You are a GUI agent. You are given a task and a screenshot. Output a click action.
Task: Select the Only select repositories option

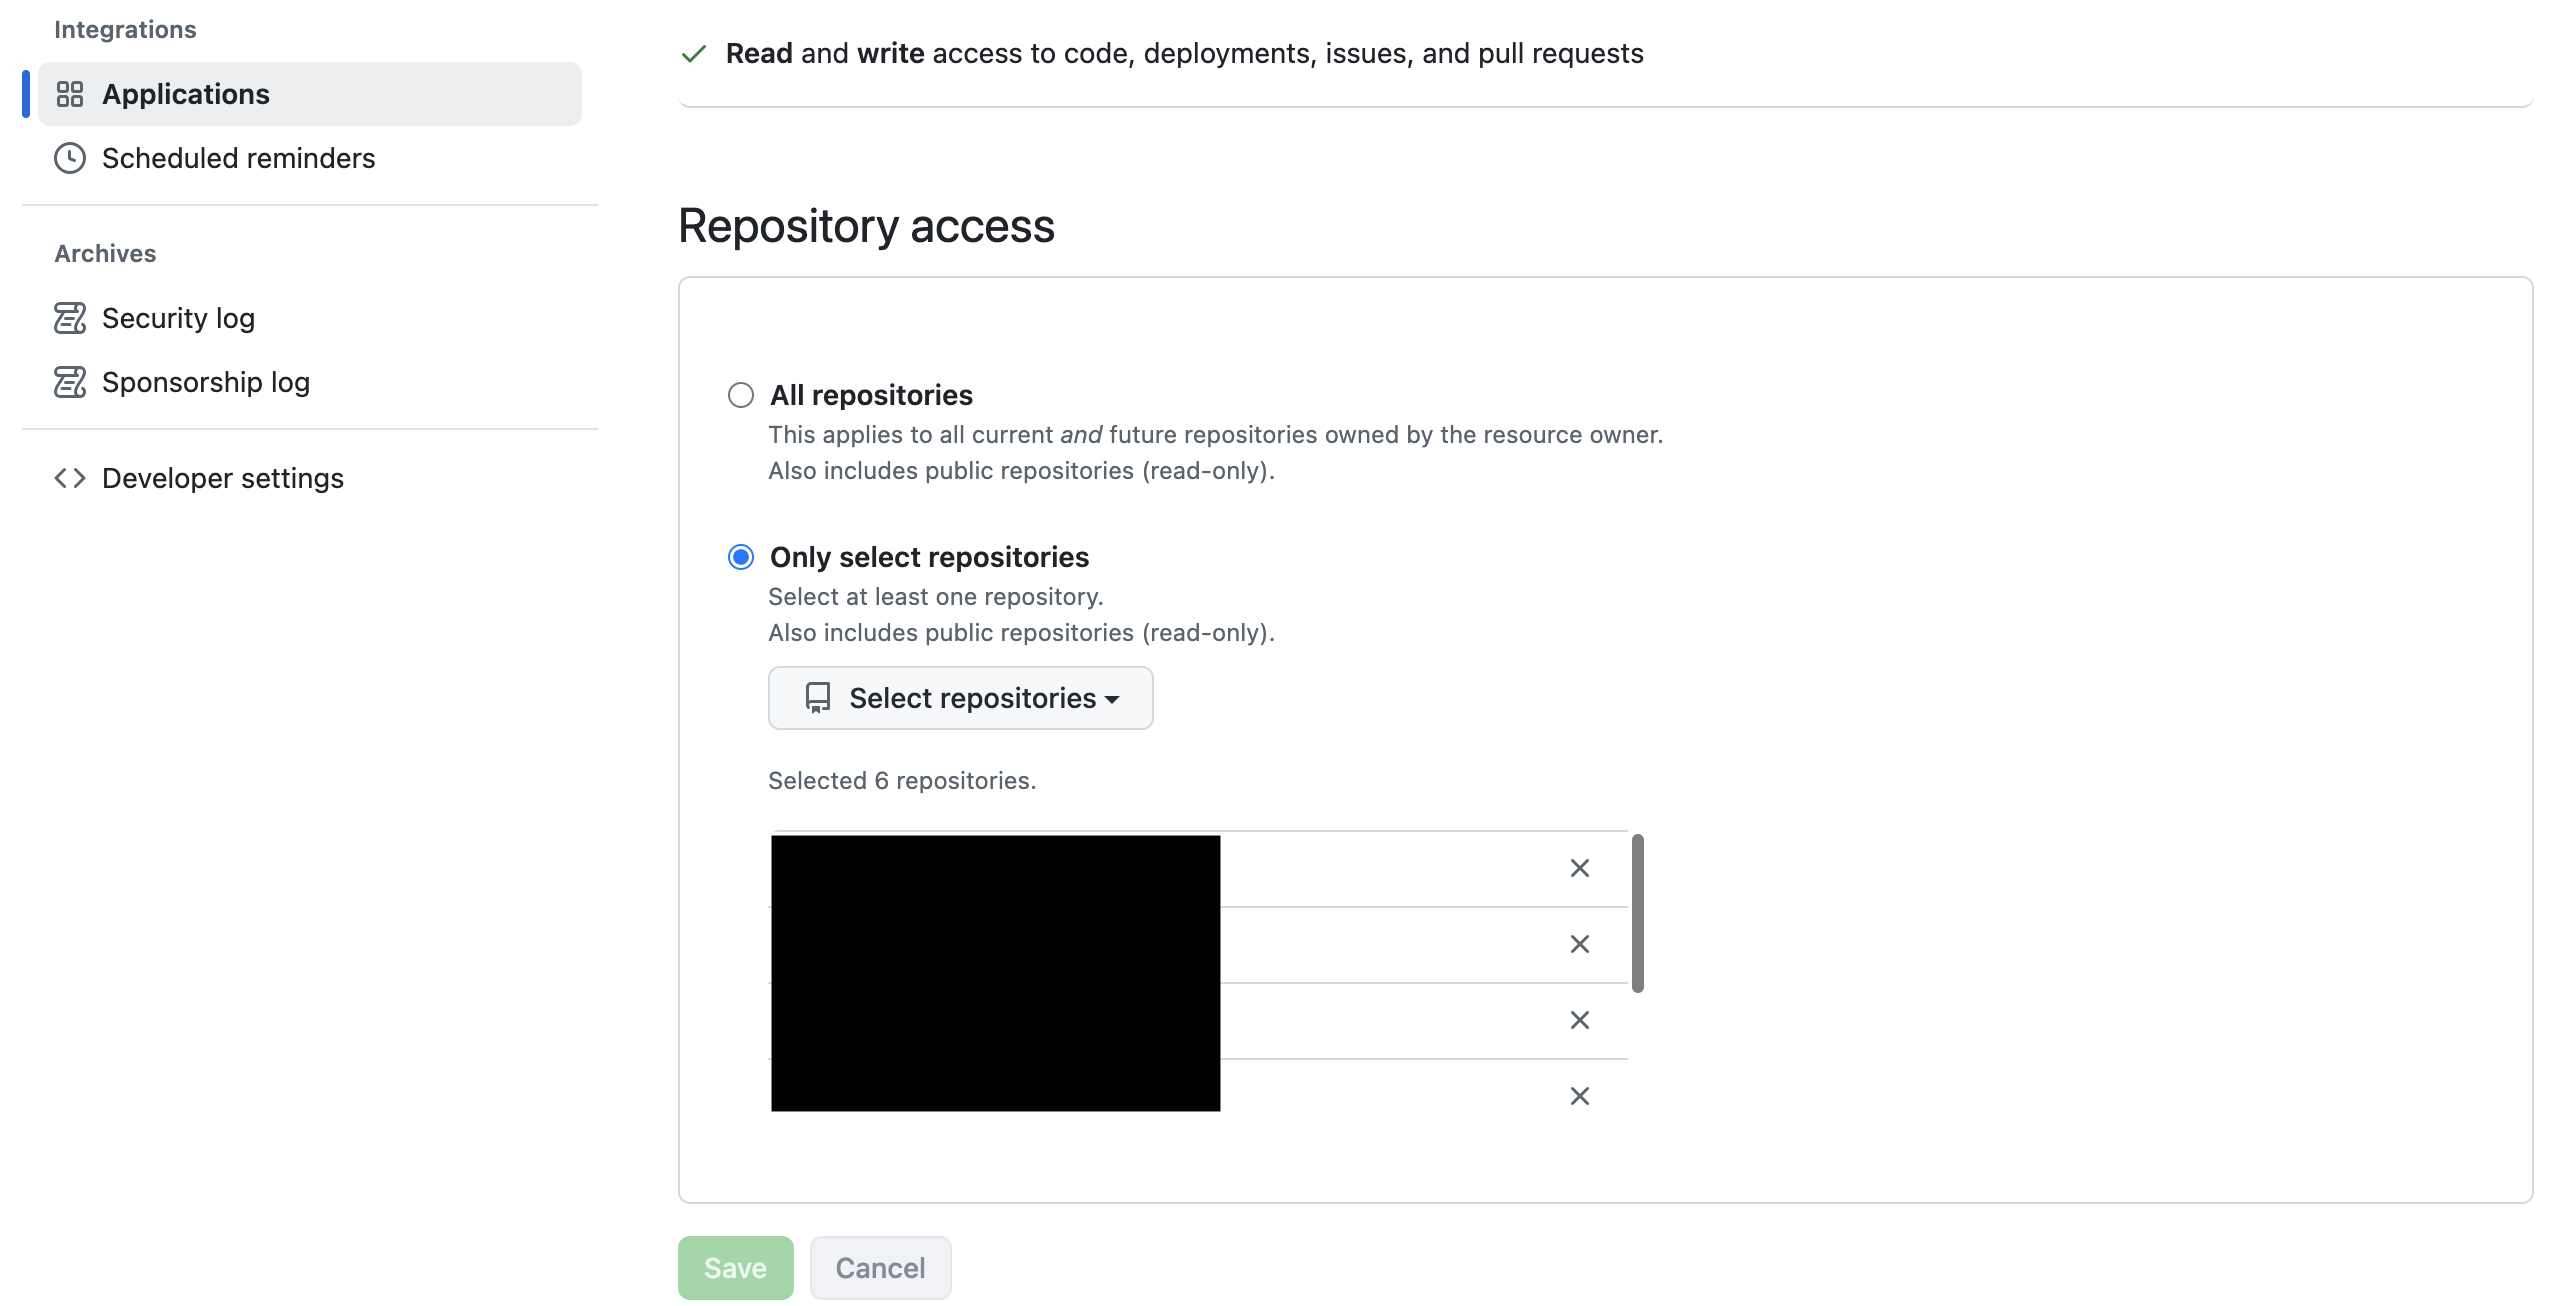[741, 557]
